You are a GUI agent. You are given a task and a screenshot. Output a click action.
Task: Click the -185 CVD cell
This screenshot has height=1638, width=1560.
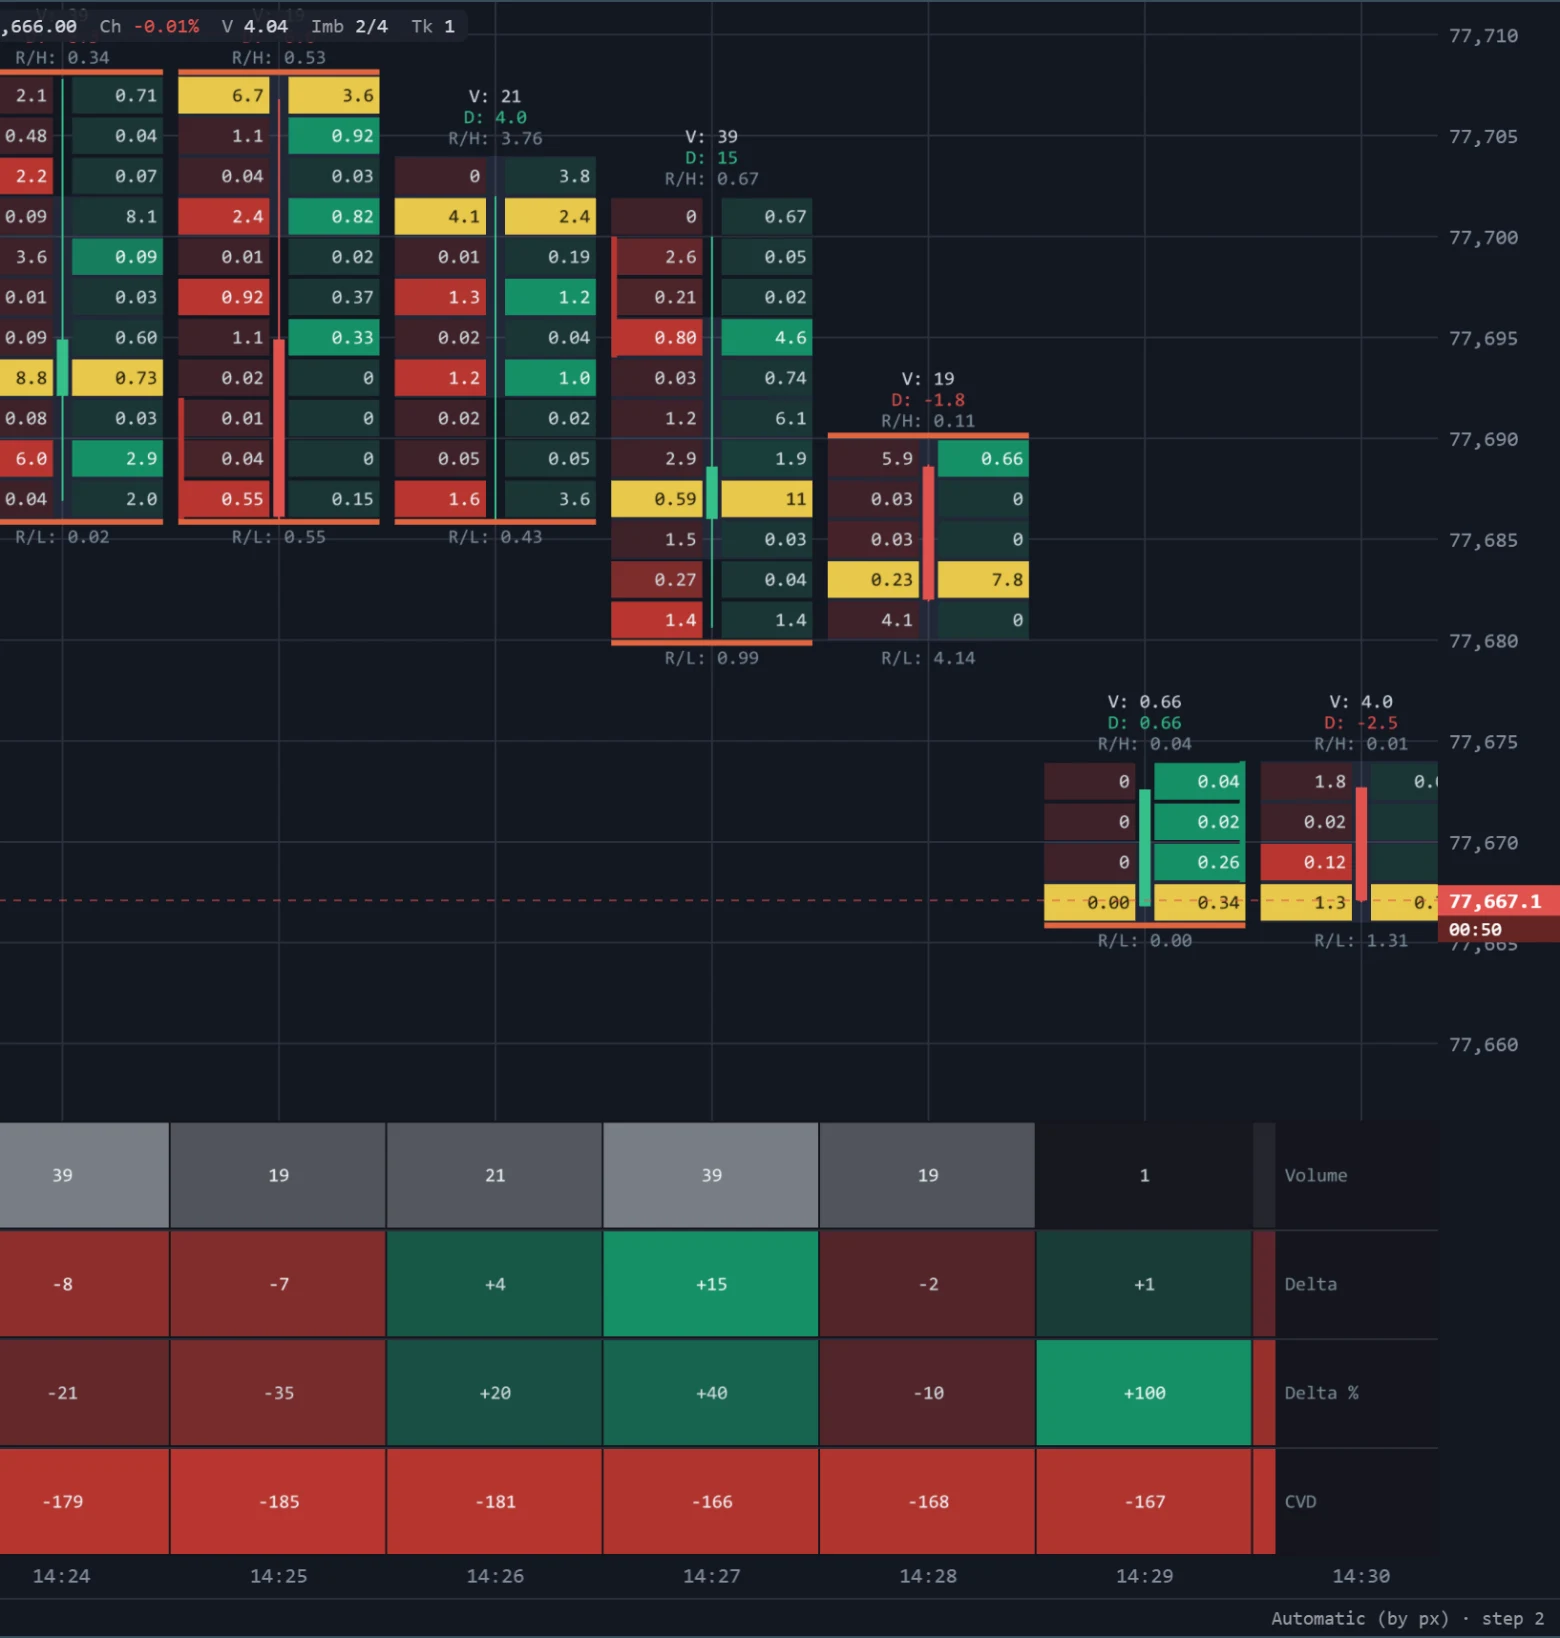pos(278,1502)
